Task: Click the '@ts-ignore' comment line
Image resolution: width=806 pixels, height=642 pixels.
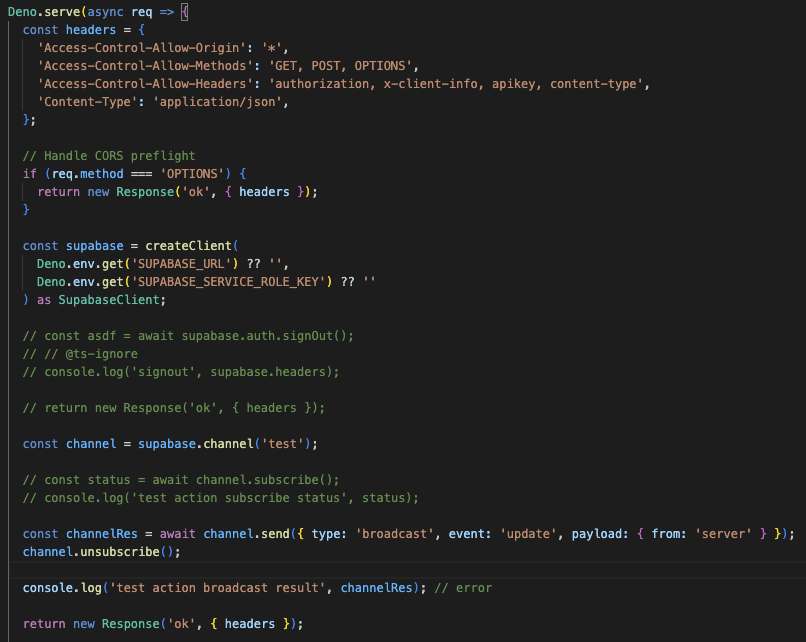Action: click(80, 354)
